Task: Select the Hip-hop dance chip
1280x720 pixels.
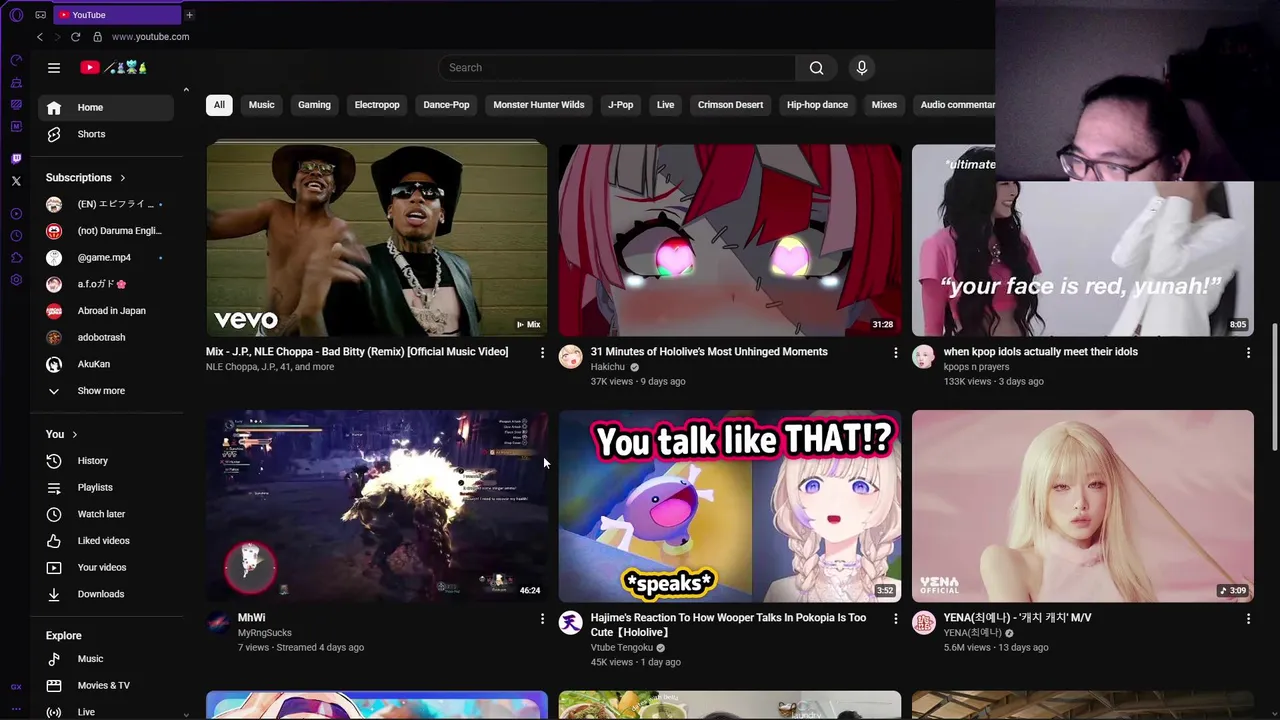Action: coord(817,105)
